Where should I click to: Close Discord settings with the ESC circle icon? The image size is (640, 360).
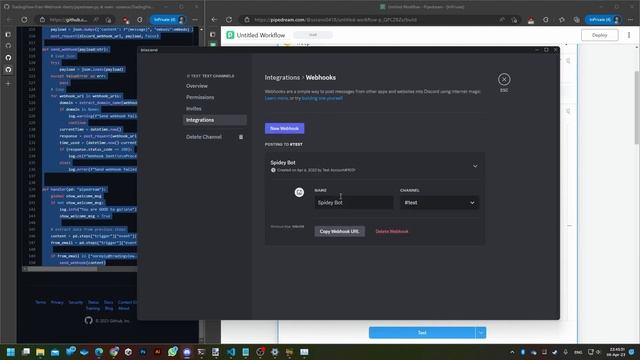(504, 79)
